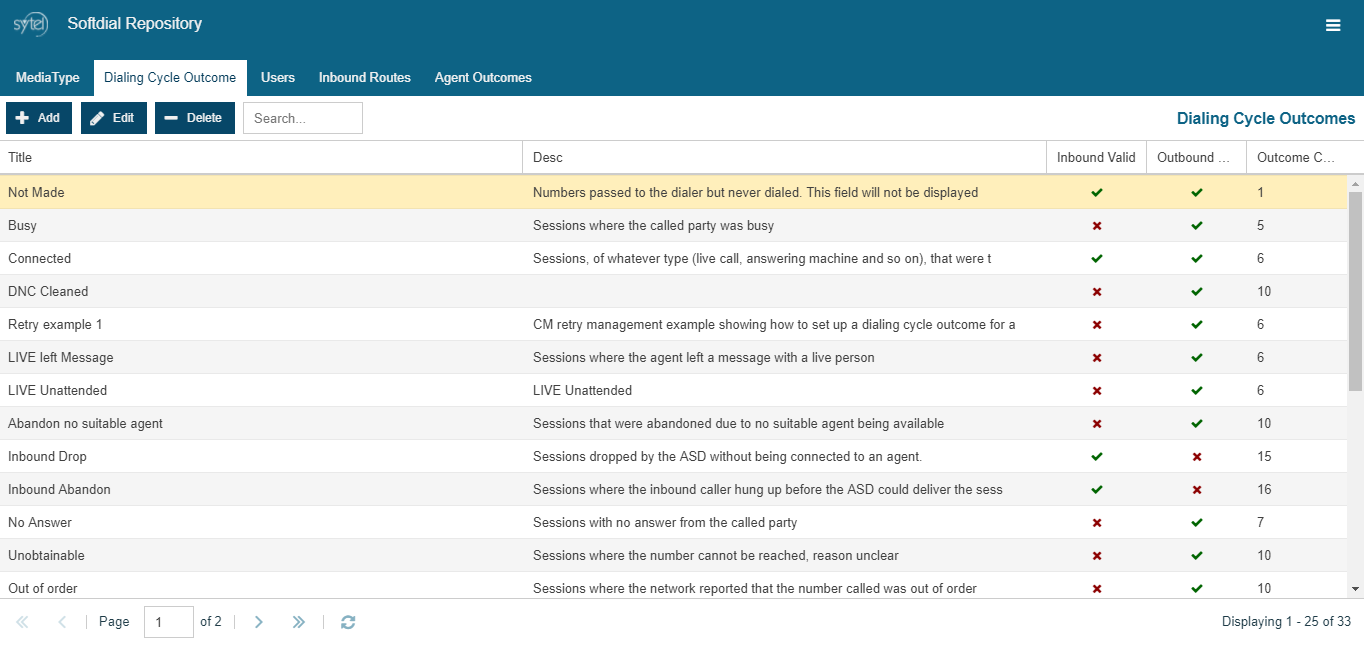This screenshot has height=646, width=1364.
Task: Click Outbound cross for Inbound Drop
Action: pos(1197,457)
